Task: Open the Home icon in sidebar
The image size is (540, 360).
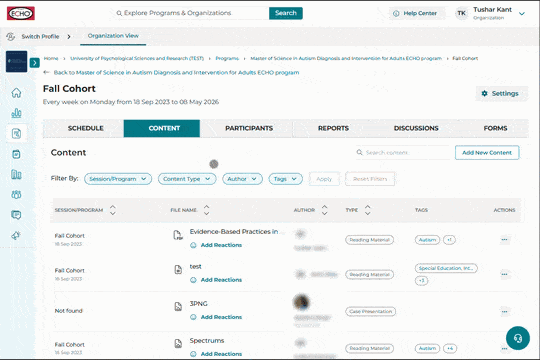Action: point(16,93)
